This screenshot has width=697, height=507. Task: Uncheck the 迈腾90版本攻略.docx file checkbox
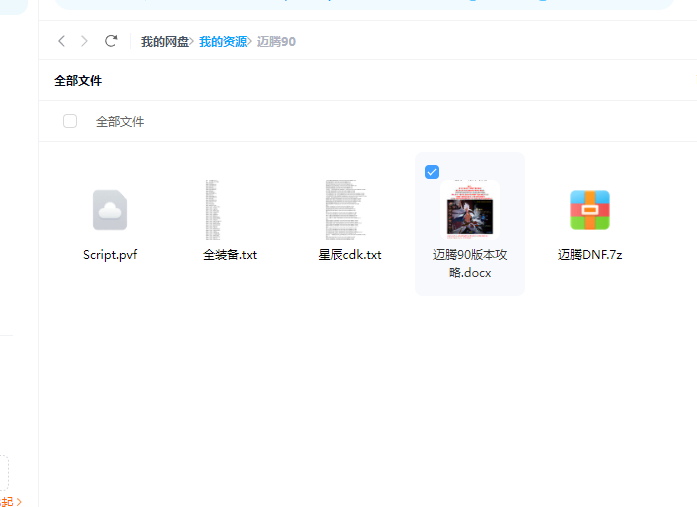coord(432,172)
